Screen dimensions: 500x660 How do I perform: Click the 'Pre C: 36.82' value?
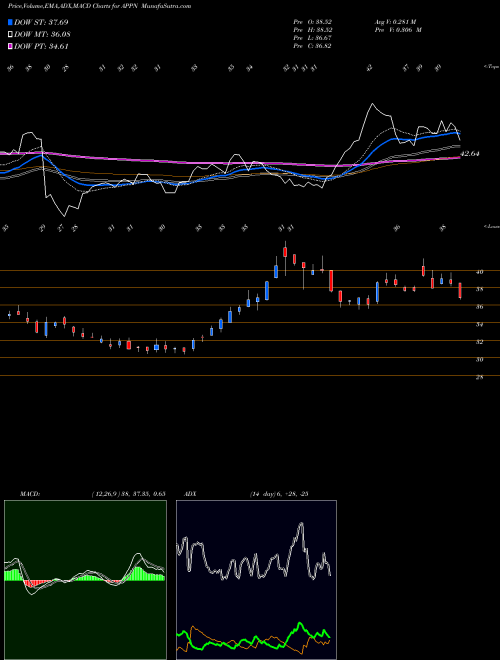click(312, 46)
